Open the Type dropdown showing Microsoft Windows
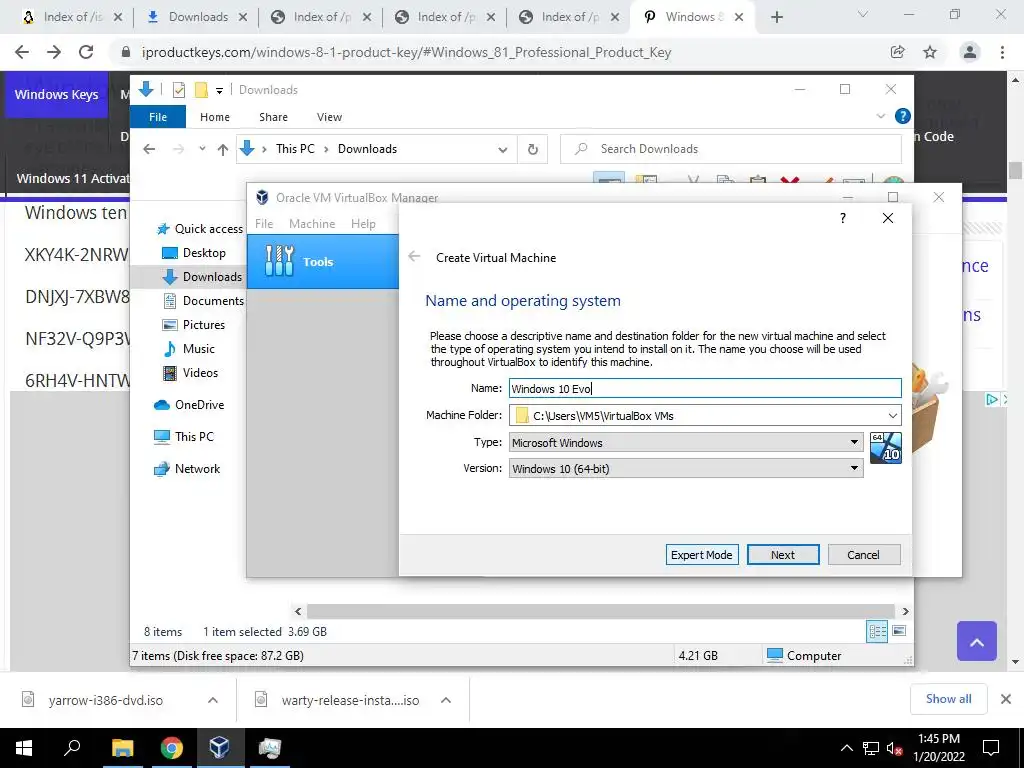 pos(686,442)
